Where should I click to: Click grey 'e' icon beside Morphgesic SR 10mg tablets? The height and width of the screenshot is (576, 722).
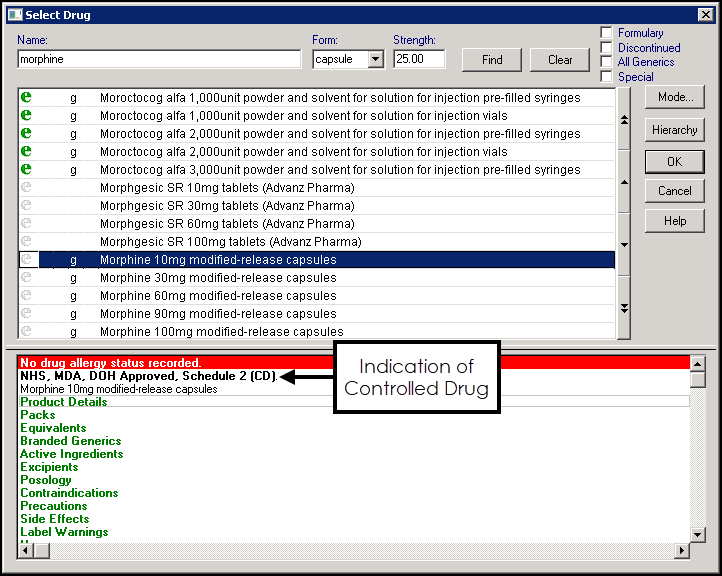(27, 187)
